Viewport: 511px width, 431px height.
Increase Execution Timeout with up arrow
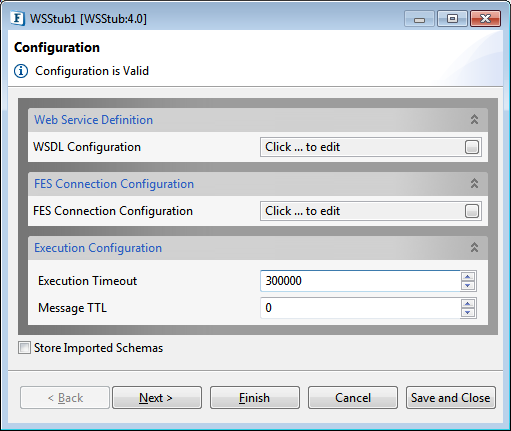[x=468, y=276]
